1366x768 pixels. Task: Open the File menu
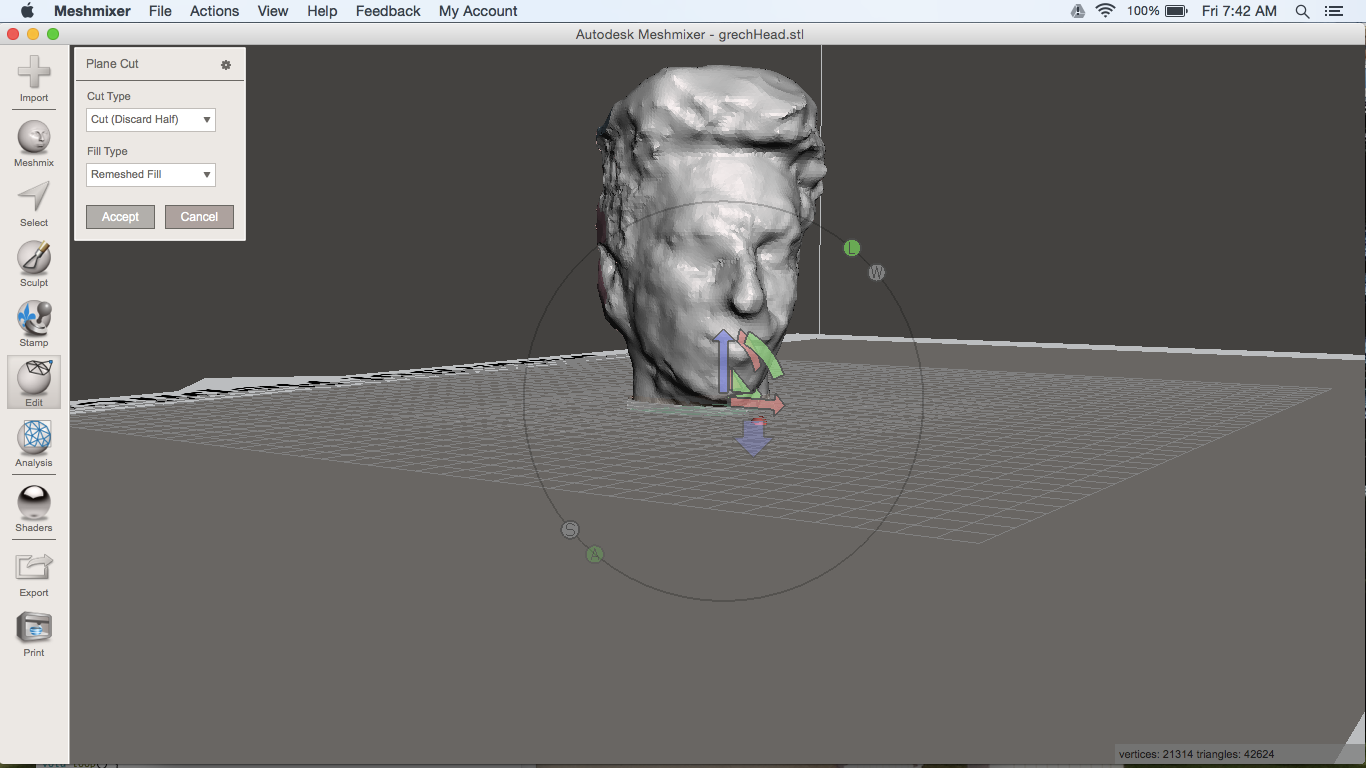160,11
